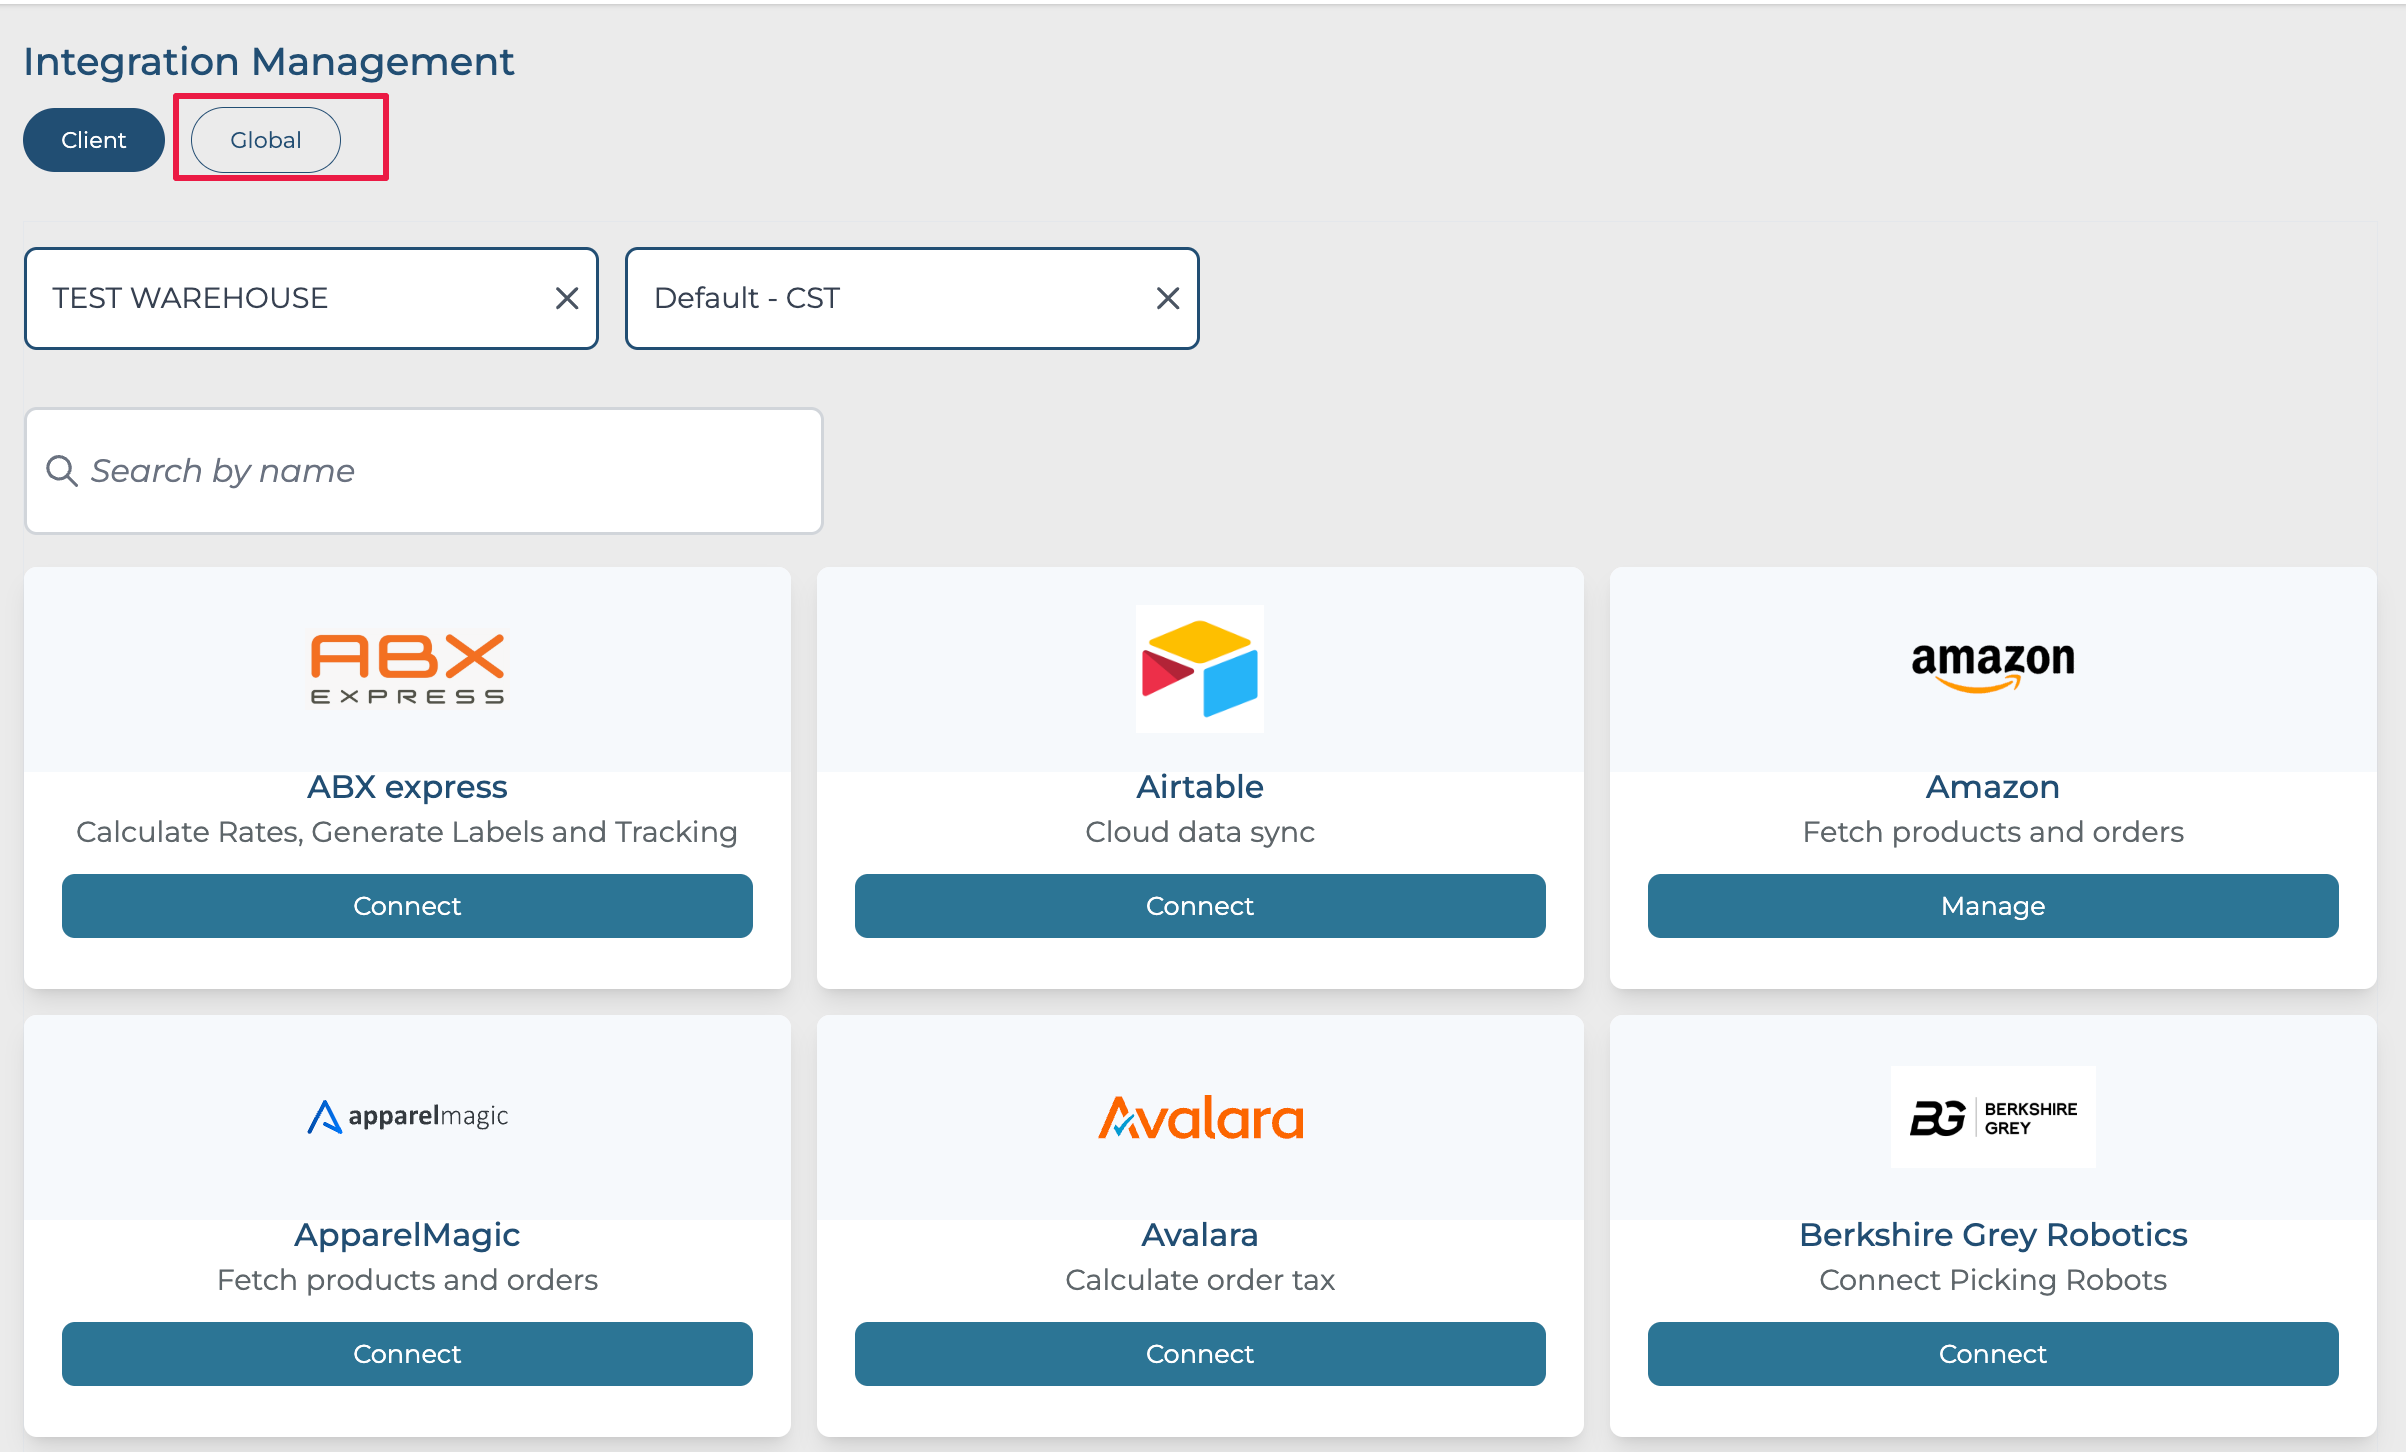Screen dimensions: 2406x1452
Task: Click the search magnifier icon
Action: 62,471
